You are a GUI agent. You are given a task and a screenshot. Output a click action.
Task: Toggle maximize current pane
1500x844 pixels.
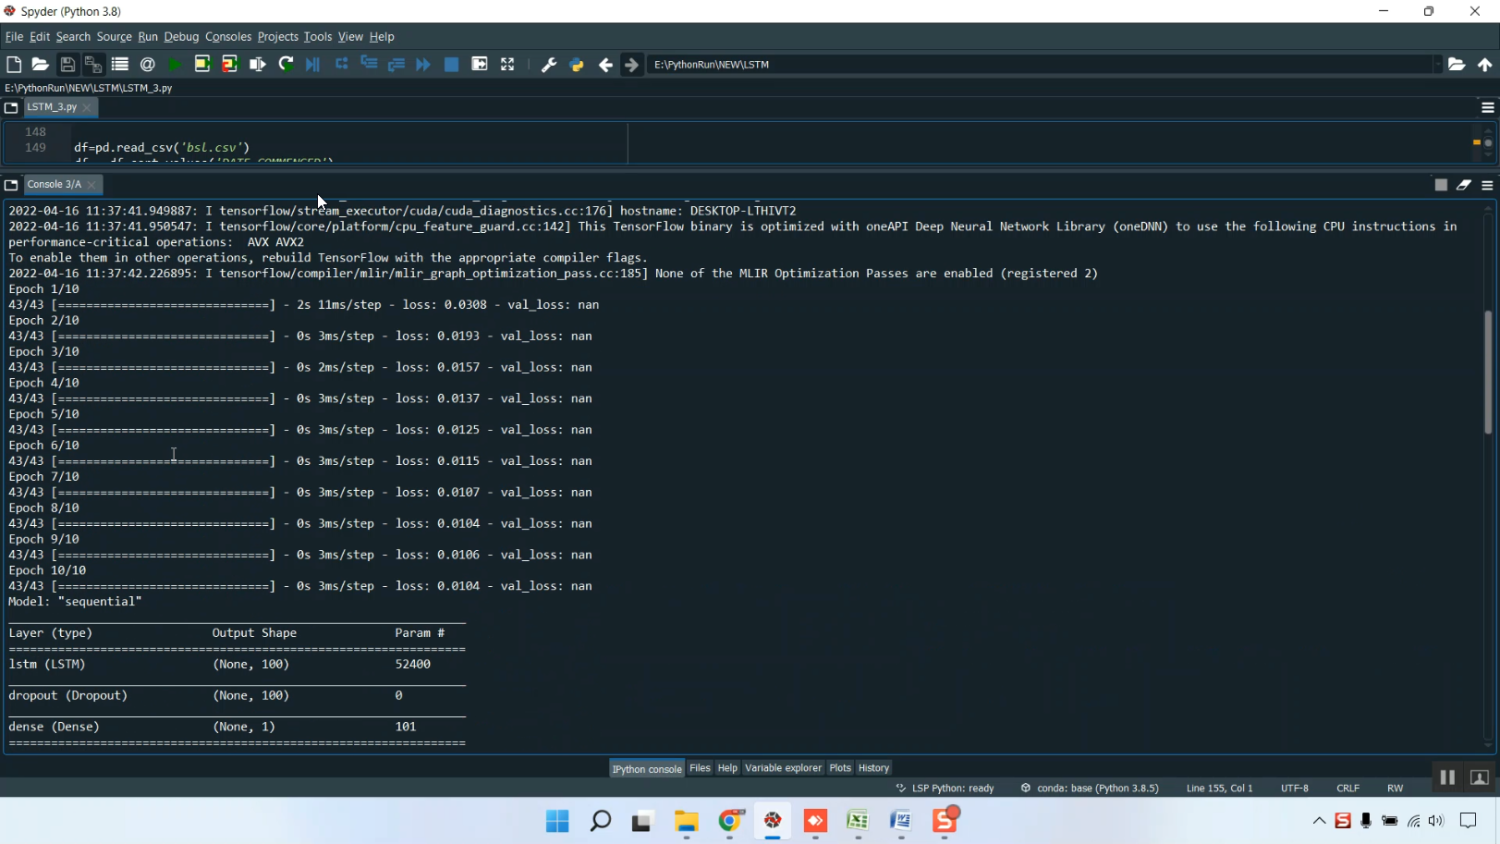click(x=508, y=64)
